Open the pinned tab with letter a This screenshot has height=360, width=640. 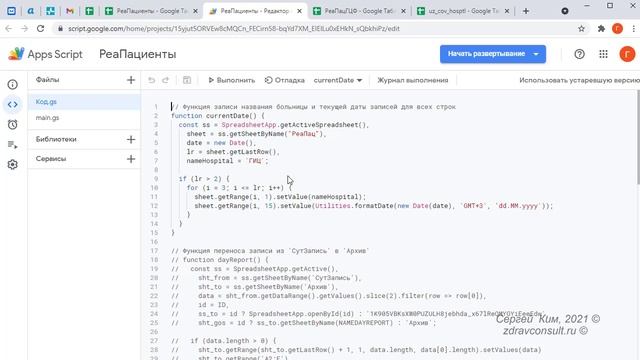31,11
